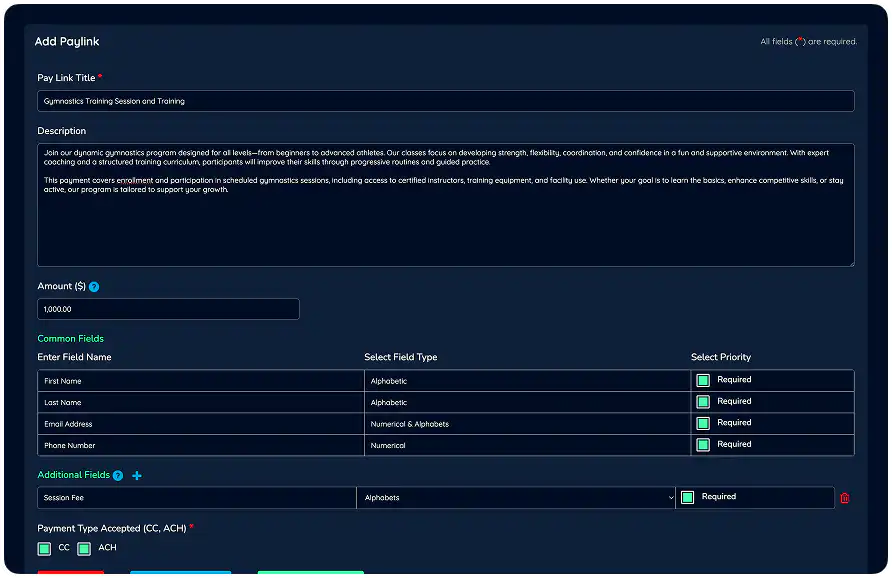892x578 pixels.
Task: Click the Pay Link Title input box
Action: pos(446,100)
